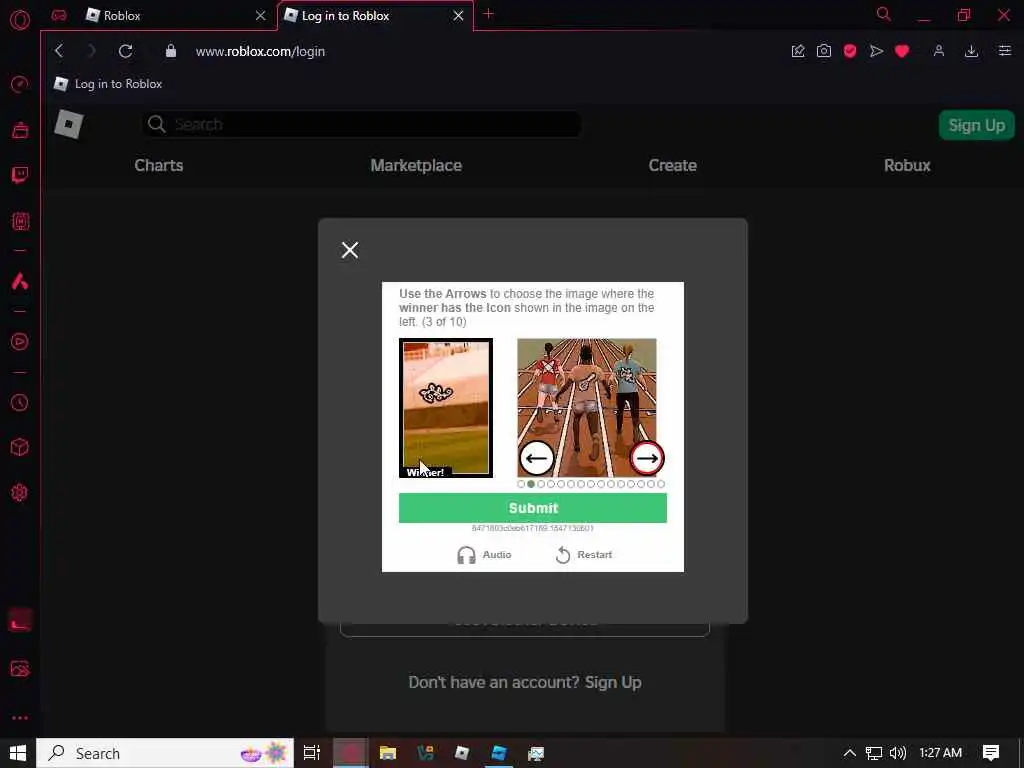This screenshot has width=1024, height=768.
Task: Show previous captcha image with left arrow
Action: point(537,458)
